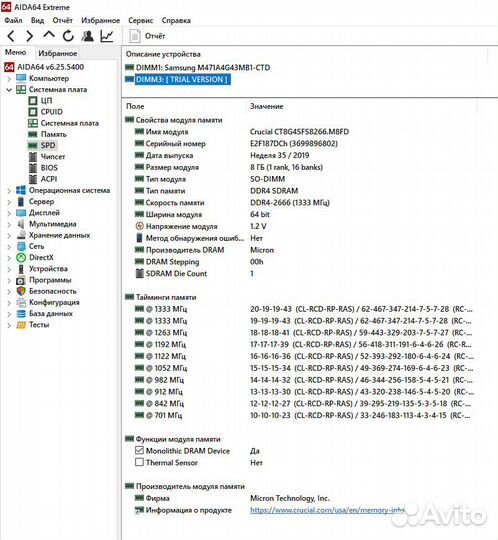Viewport: 498px width, 540px height.
Task: Open the Файл menu
Action: point(13,20)
